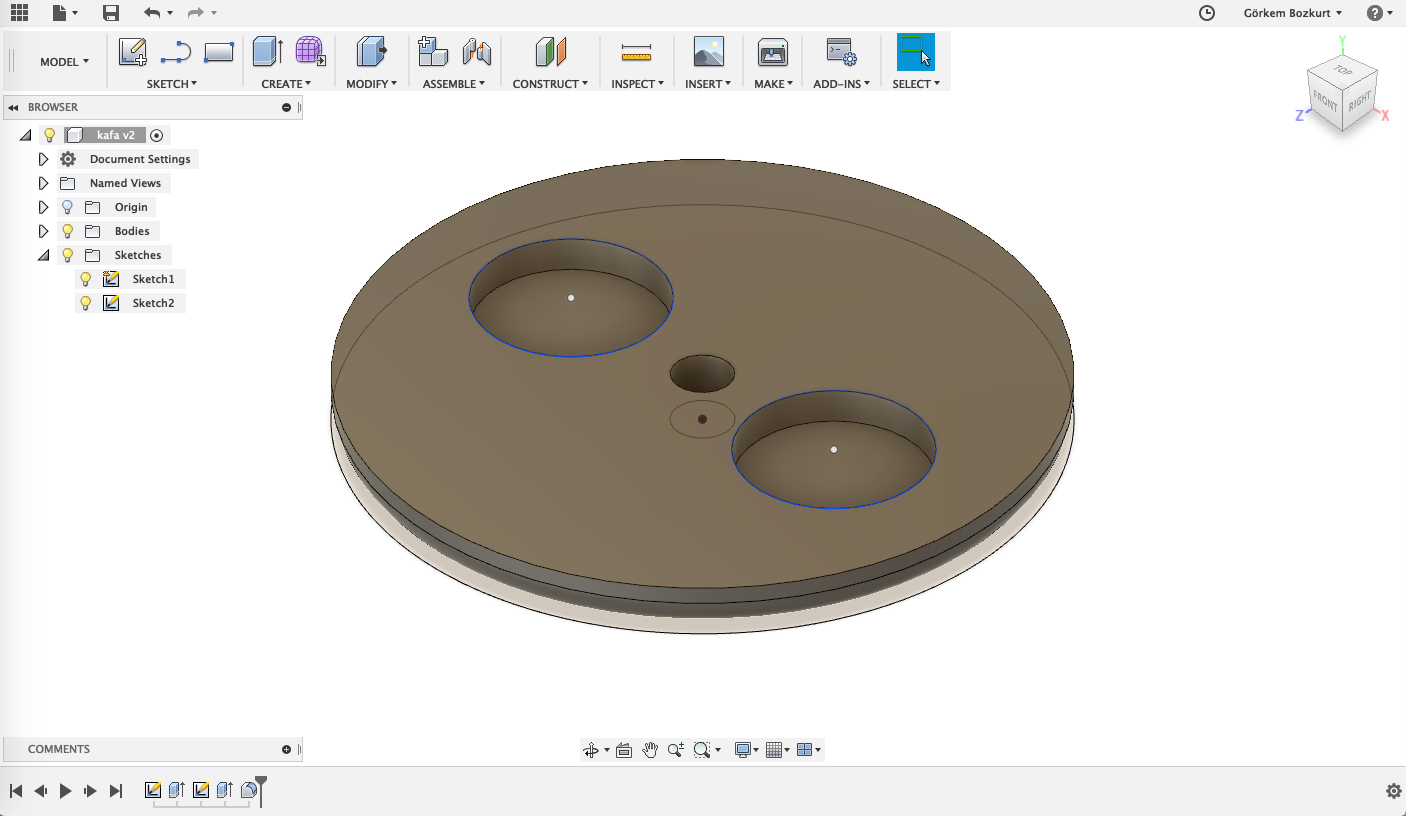The image size is (1406, 816).
Task: Expand the Bodies folder
Action: pyautogui.click(x=43, y=231)
